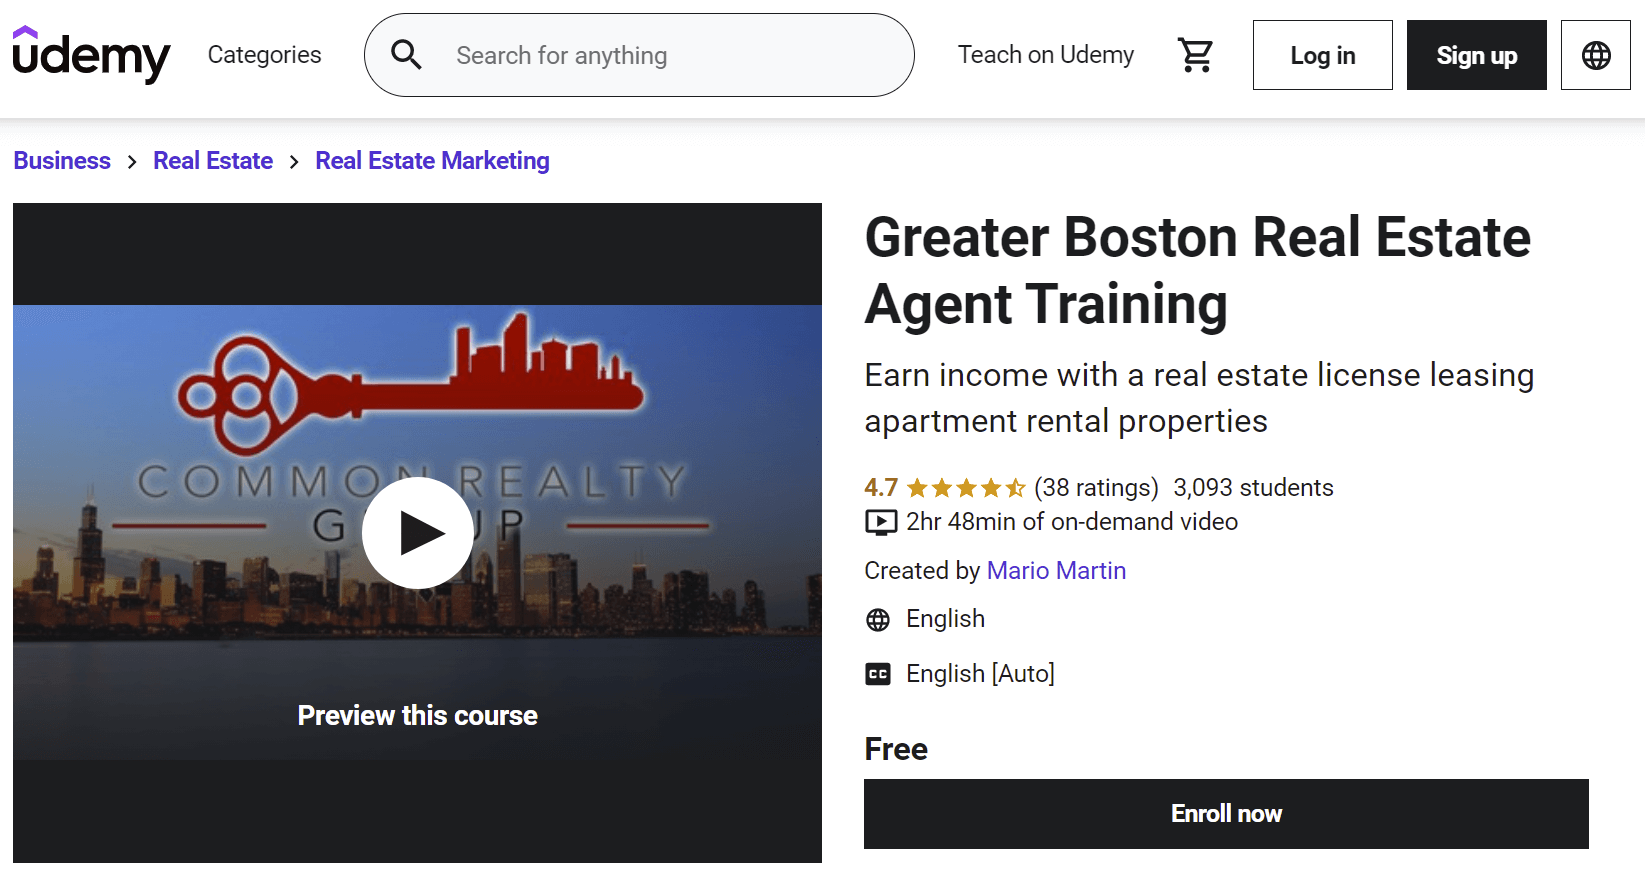
Task: Click the course subtitle about earning income
Action: [1199, 398]
